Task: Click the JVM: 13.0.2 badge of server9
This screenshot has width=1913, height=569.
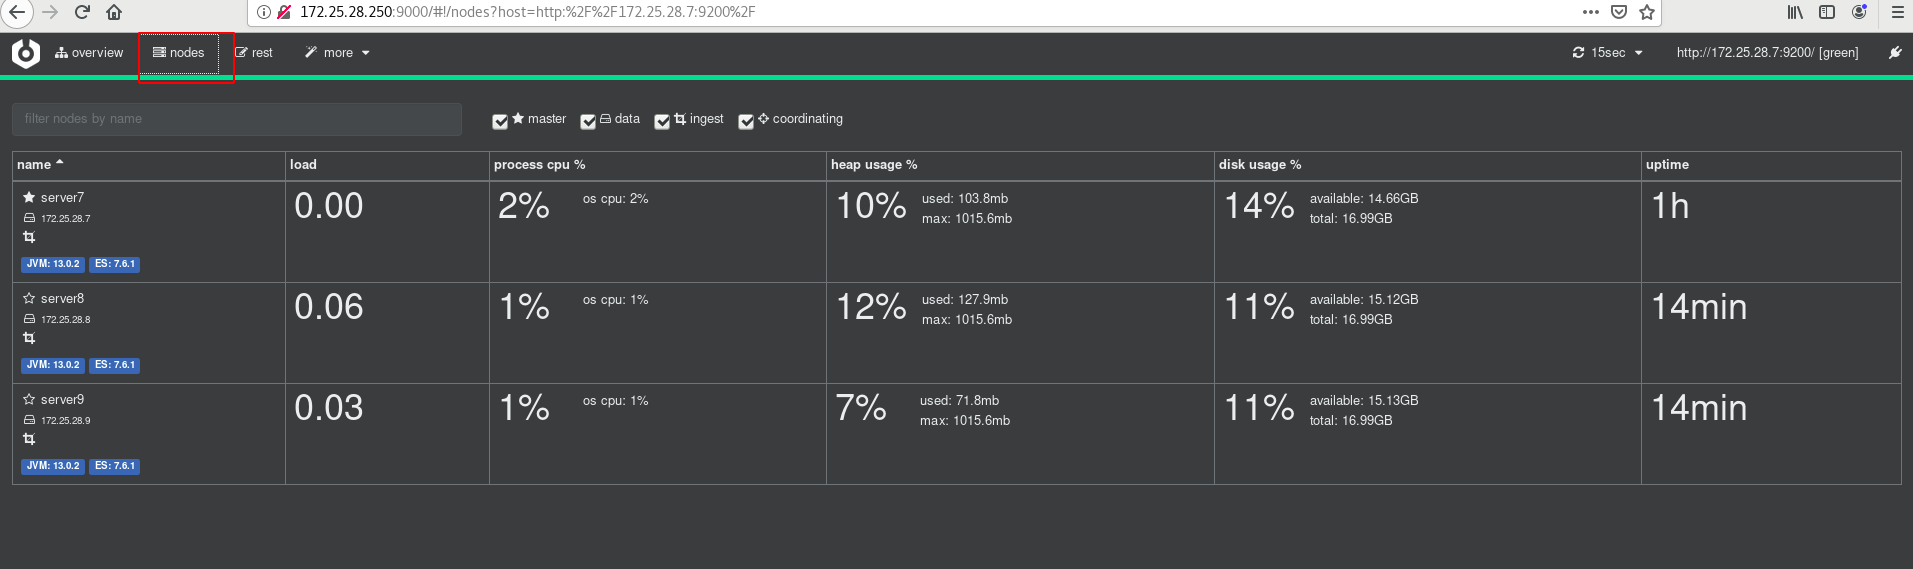Action: coord(53,466)
